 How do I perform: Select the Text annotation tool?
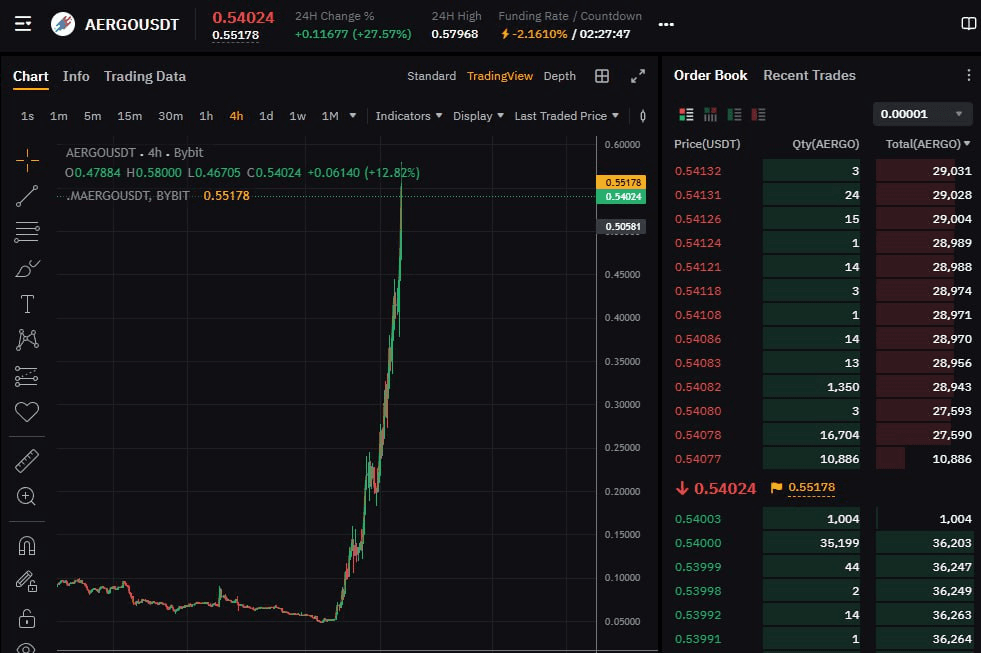(27, 304)
